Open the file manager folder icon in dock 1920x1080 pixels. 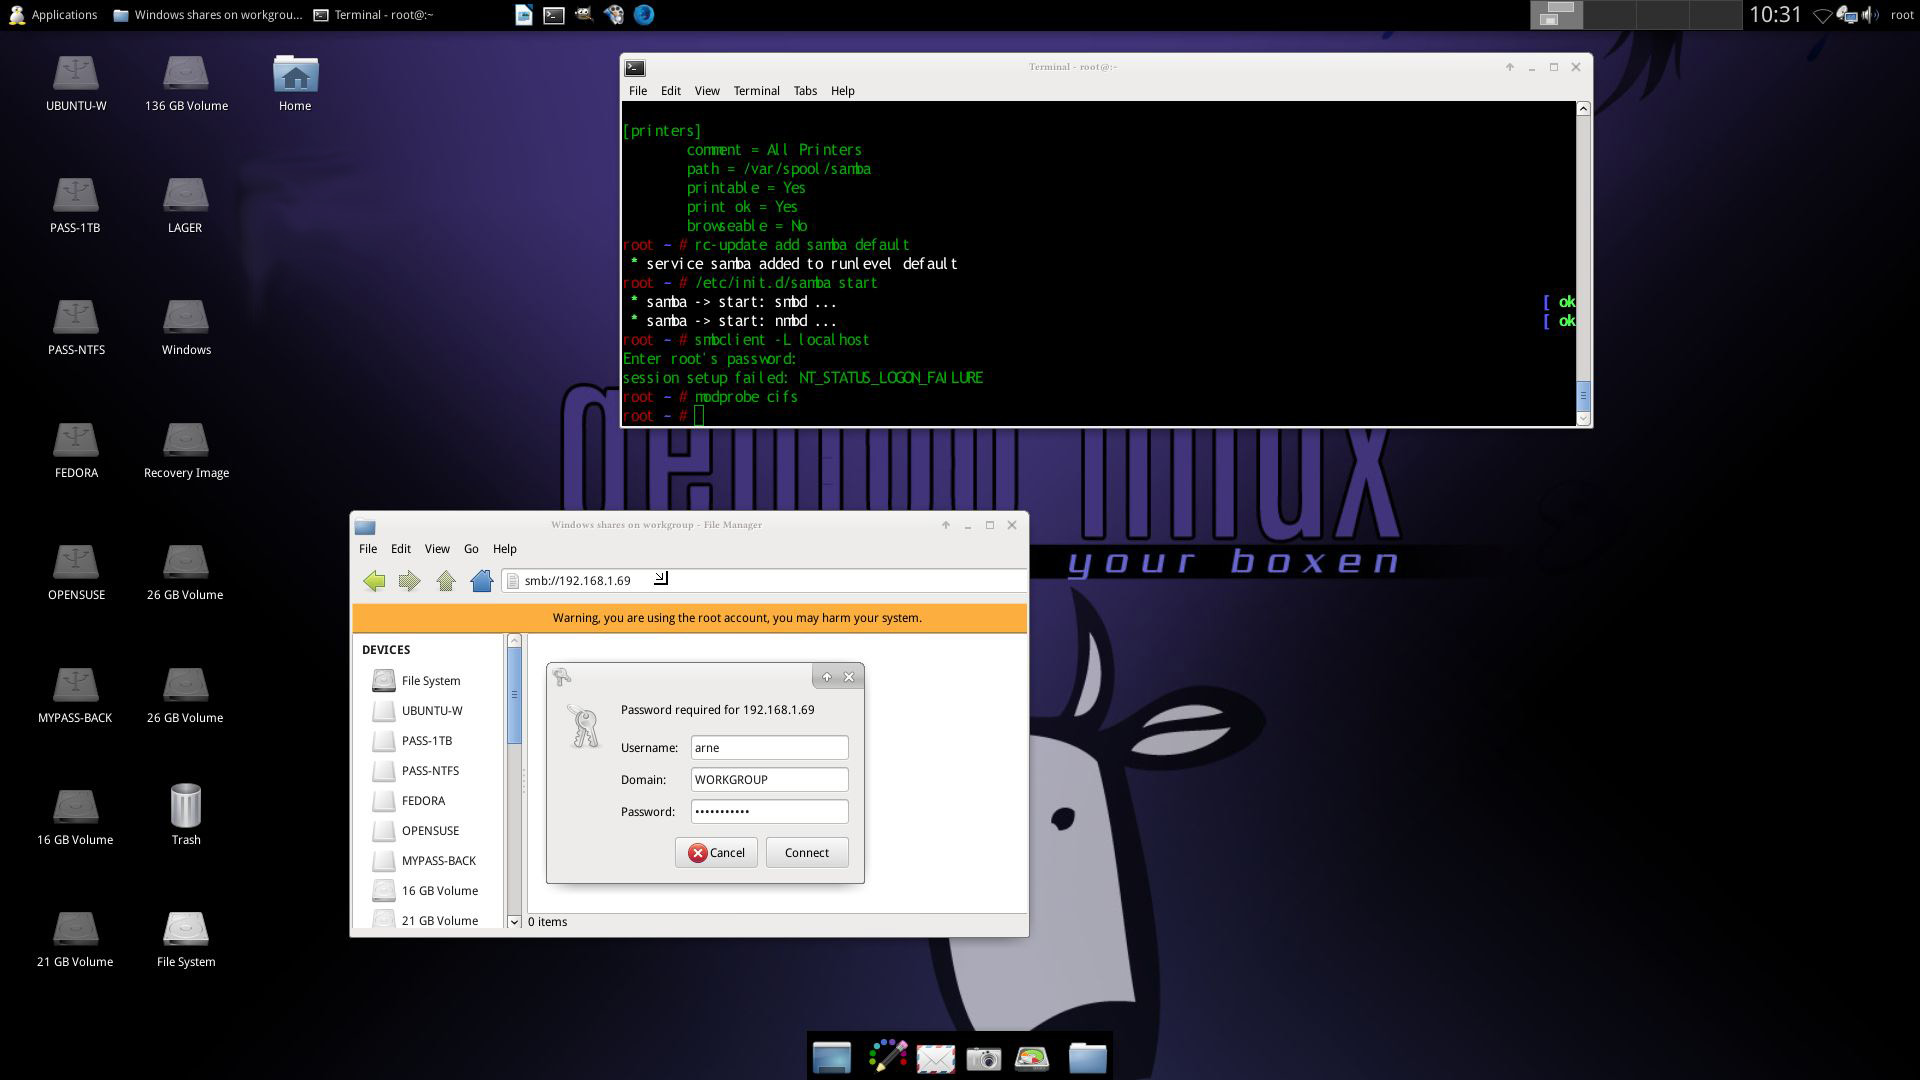click(1088, 1058)
